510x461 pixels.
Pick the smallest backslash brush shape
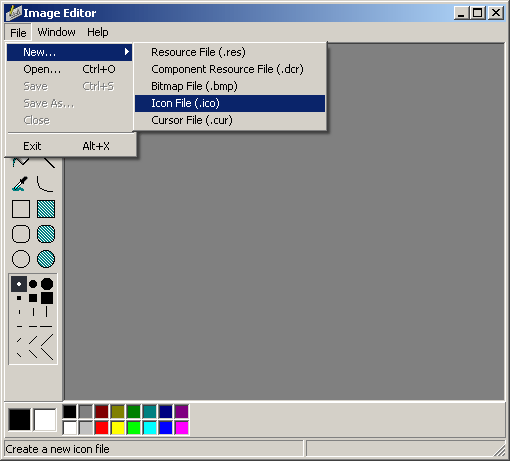(19, 355)
